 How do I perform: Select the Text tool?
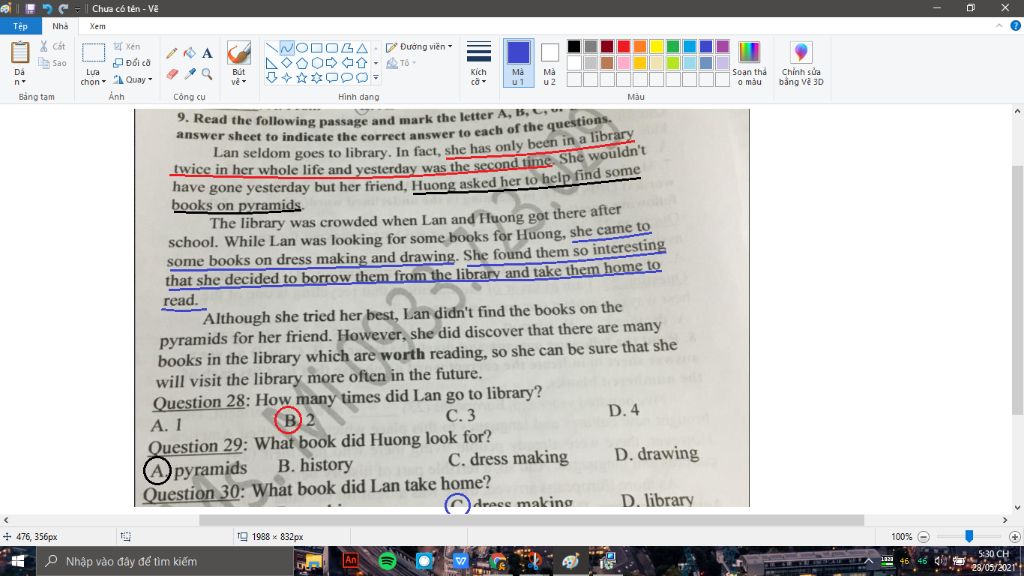coord(207,53)
